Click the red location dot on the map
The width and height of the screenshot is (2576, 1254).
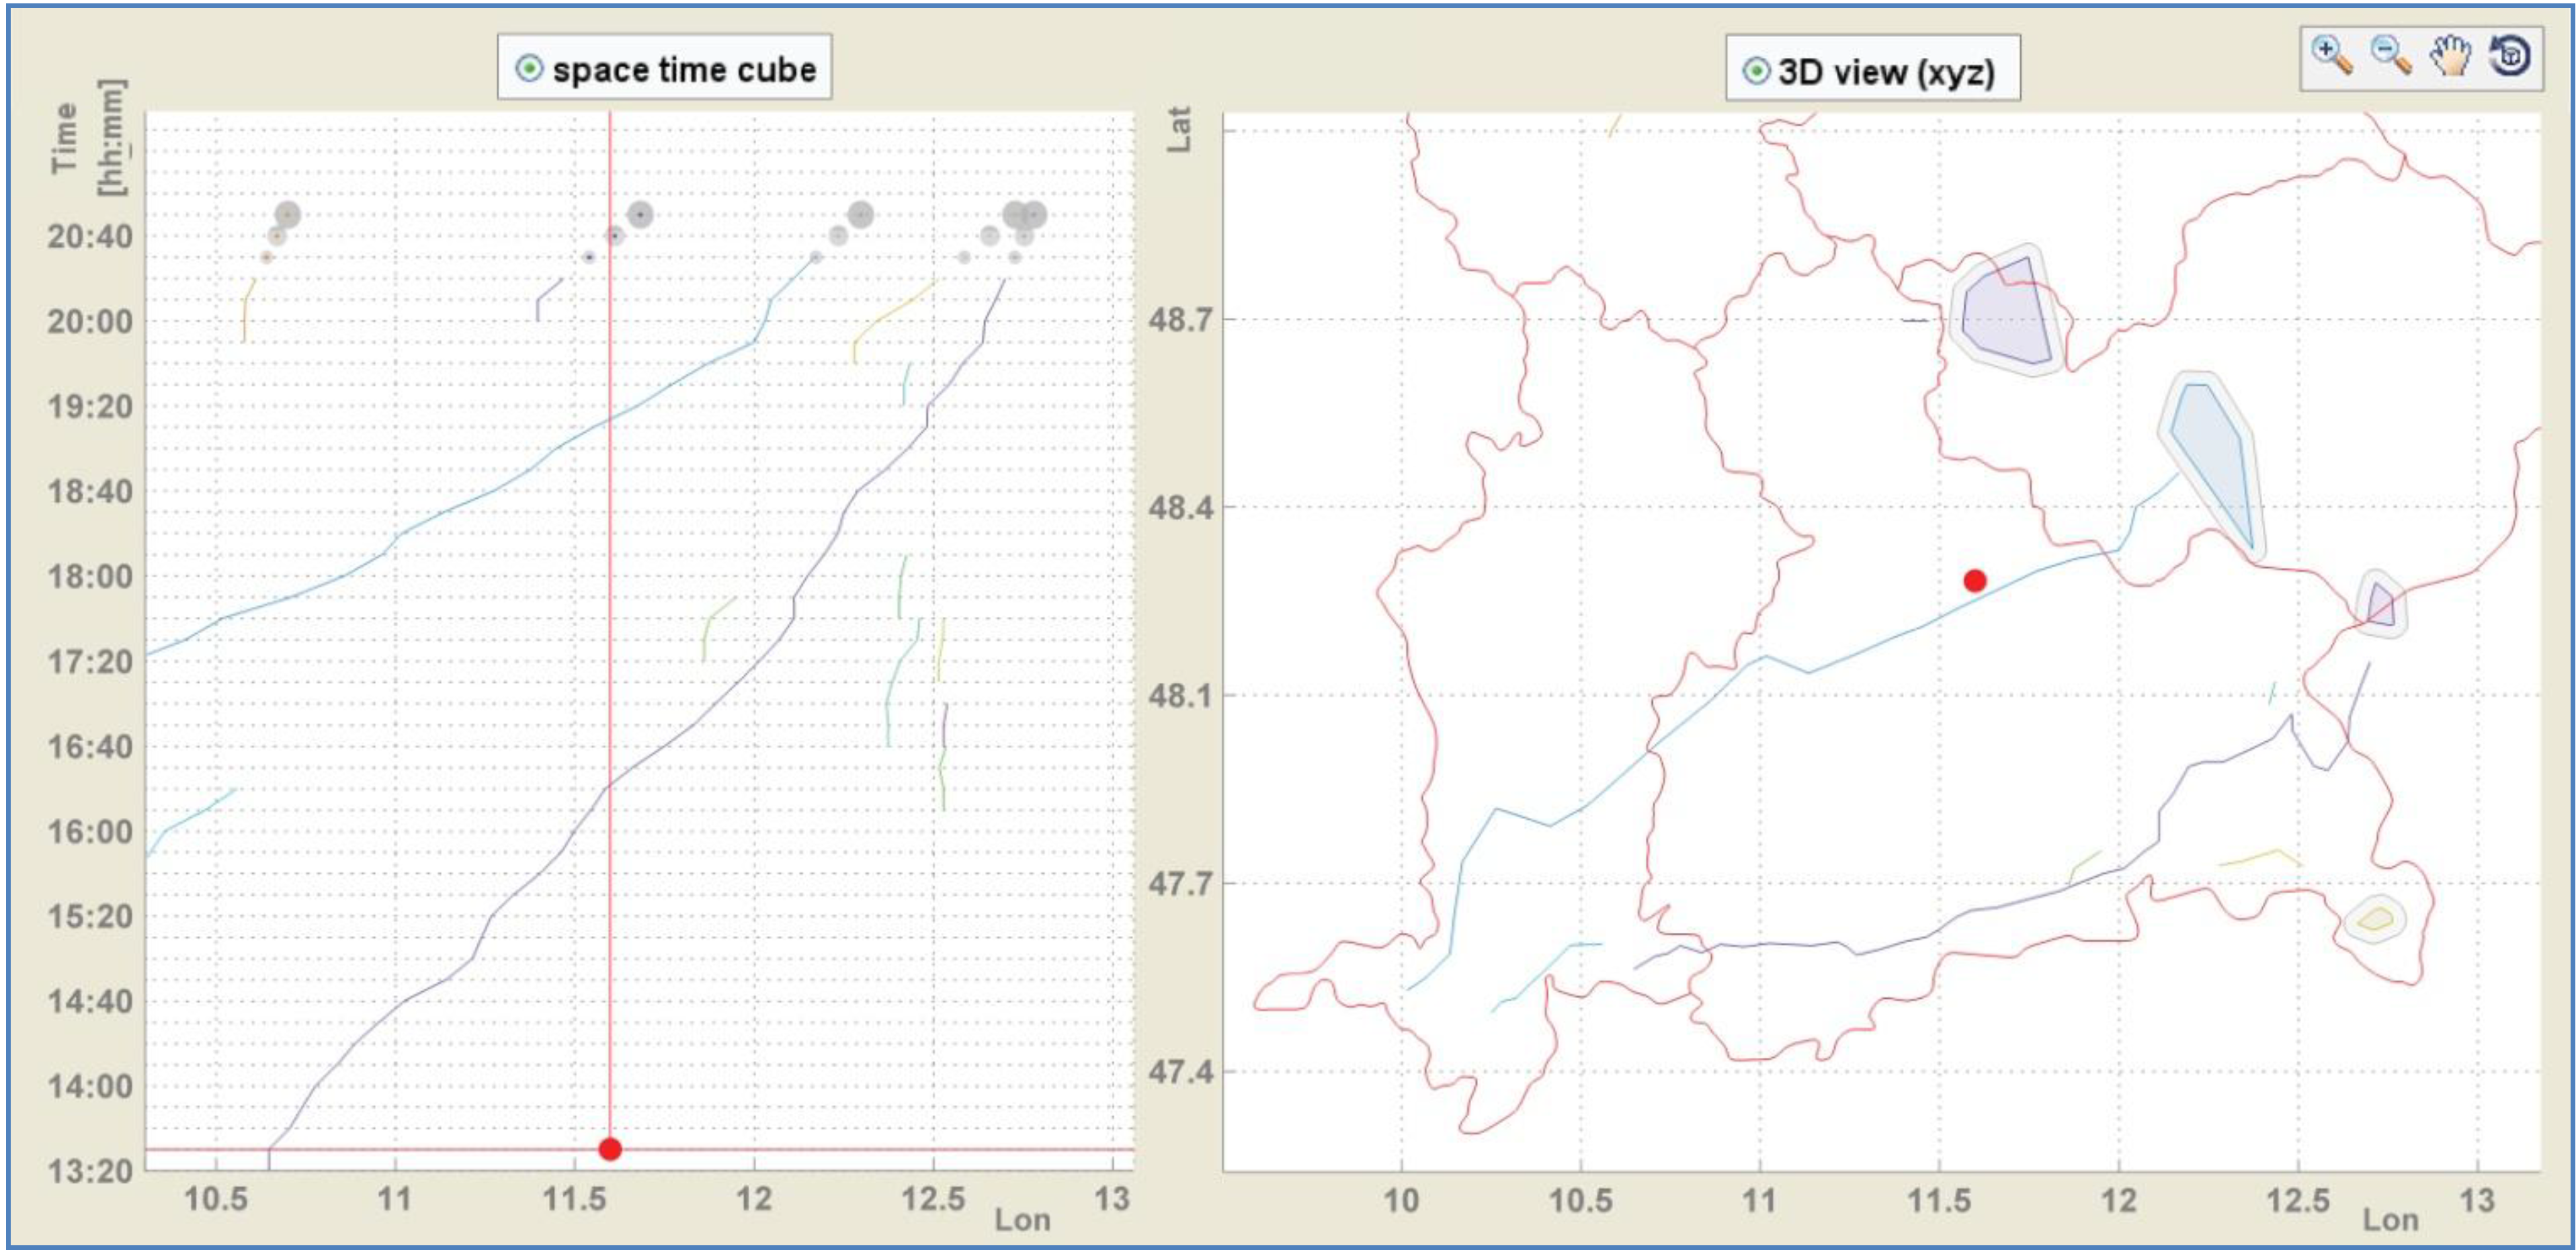coord(1974,580)
